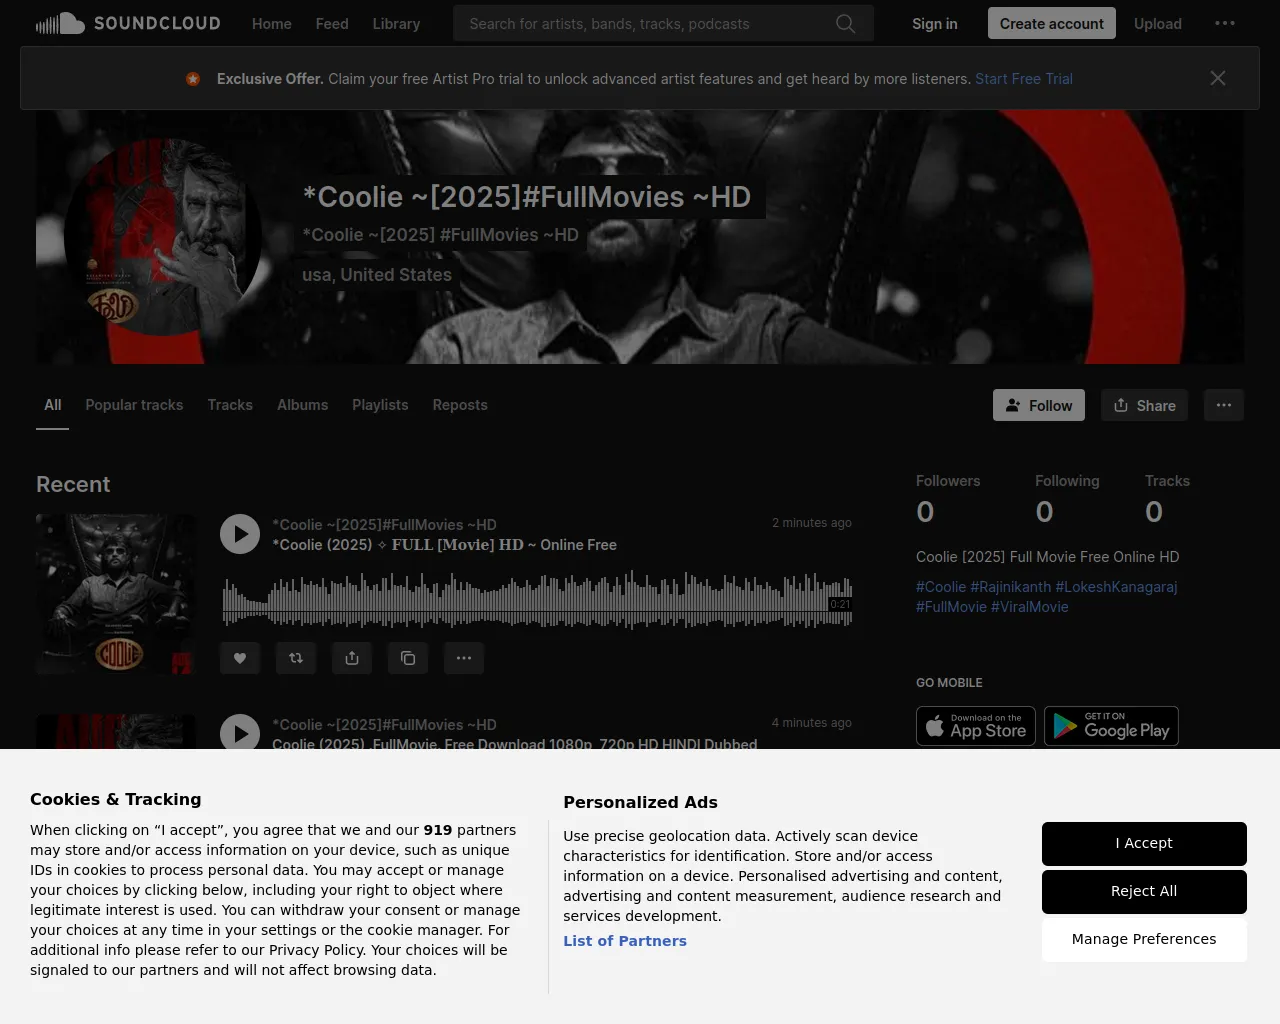Play the Free Download 1080p track
The height and width of the screenshot is (1024, 1280).
click(240, 733)
